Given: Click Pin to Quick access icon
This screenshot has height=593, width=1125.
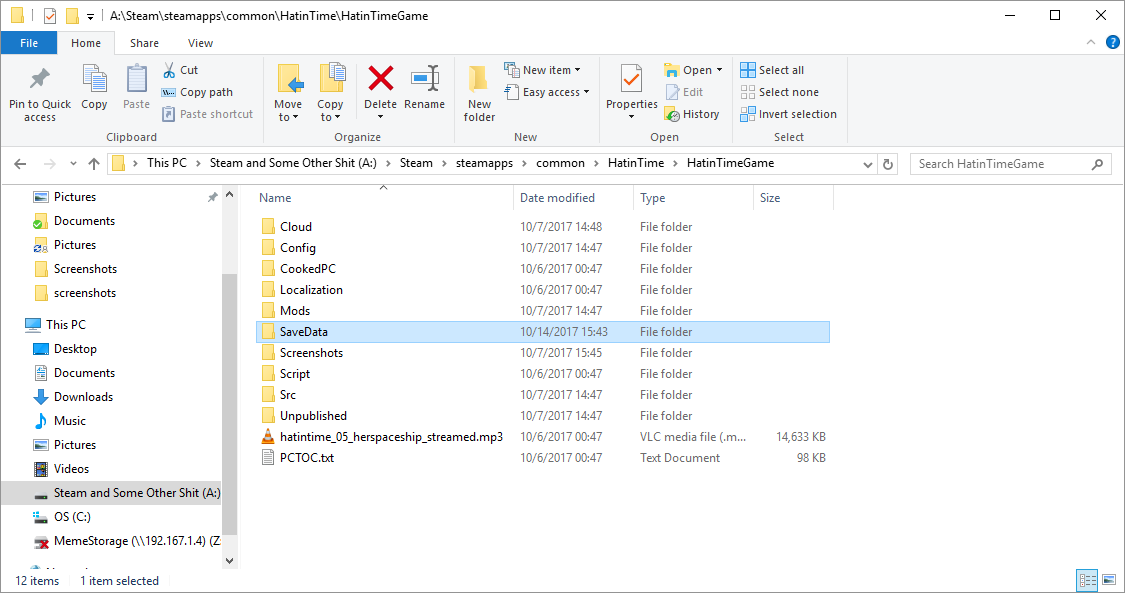Looking at the screenshot, I should [x=39, y=79].
